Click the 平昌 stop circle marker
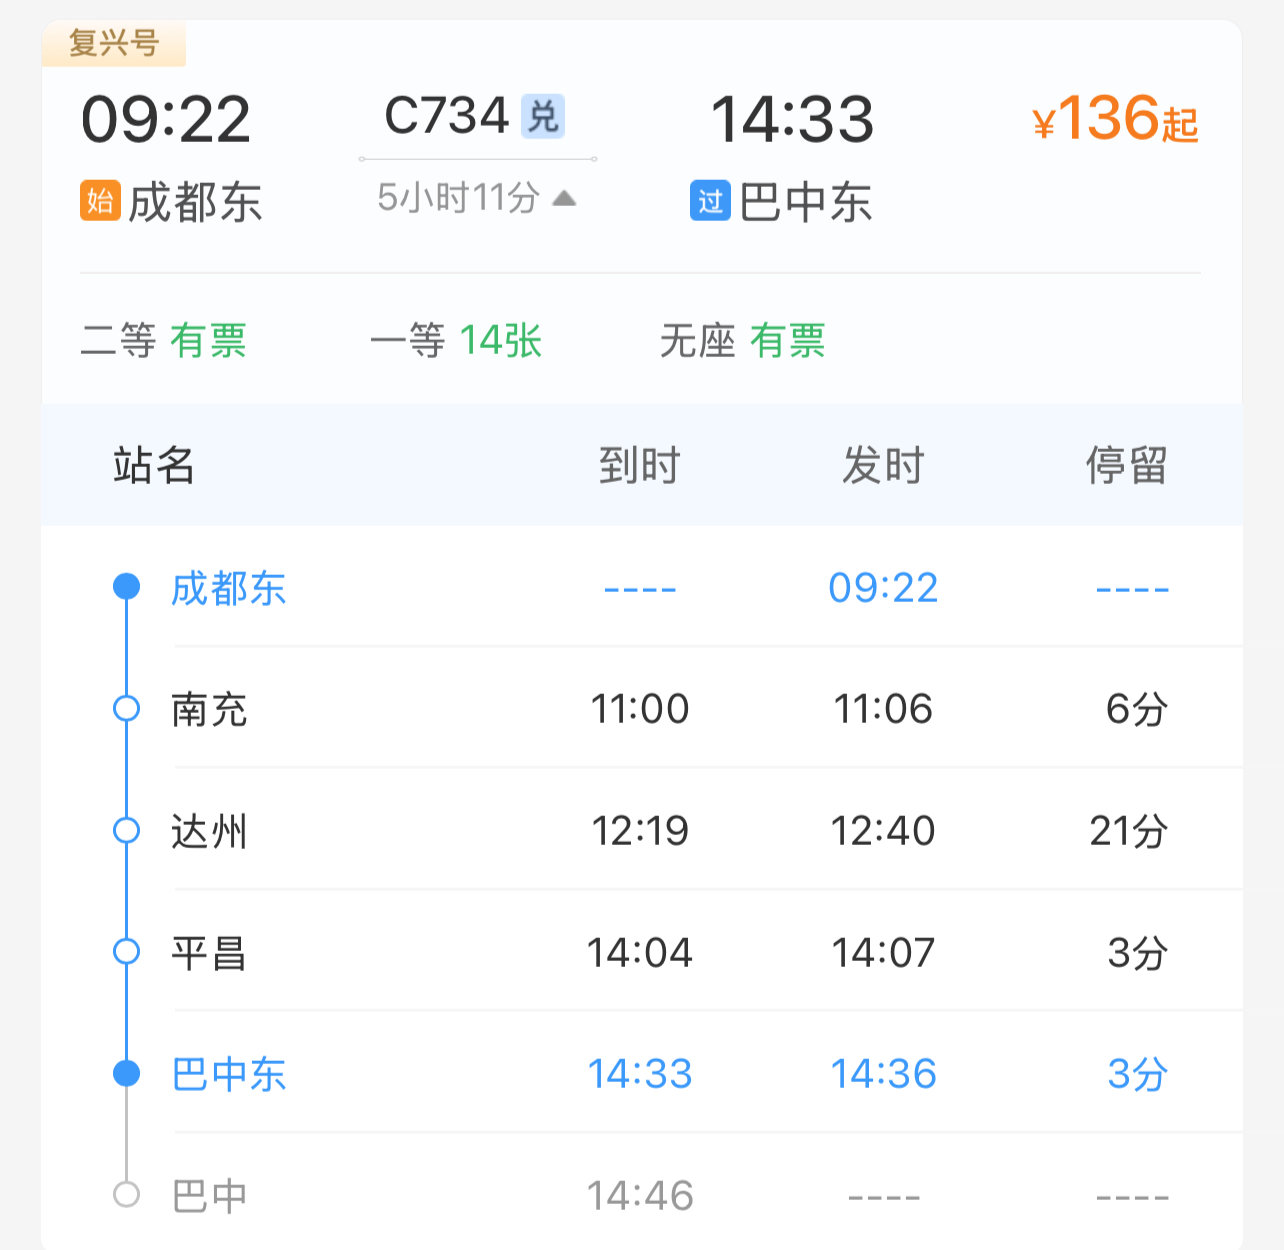The height and width of the screenshot is (1250, 1284). click(127, 952)
